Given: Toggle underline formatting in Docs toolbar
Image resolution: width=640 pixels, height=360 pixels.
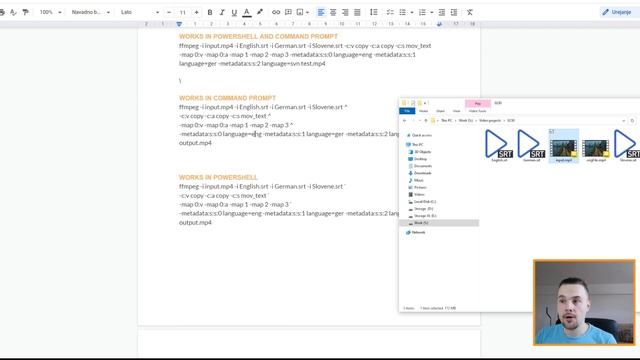Looking at the screenshot, I should coord(234,12).
